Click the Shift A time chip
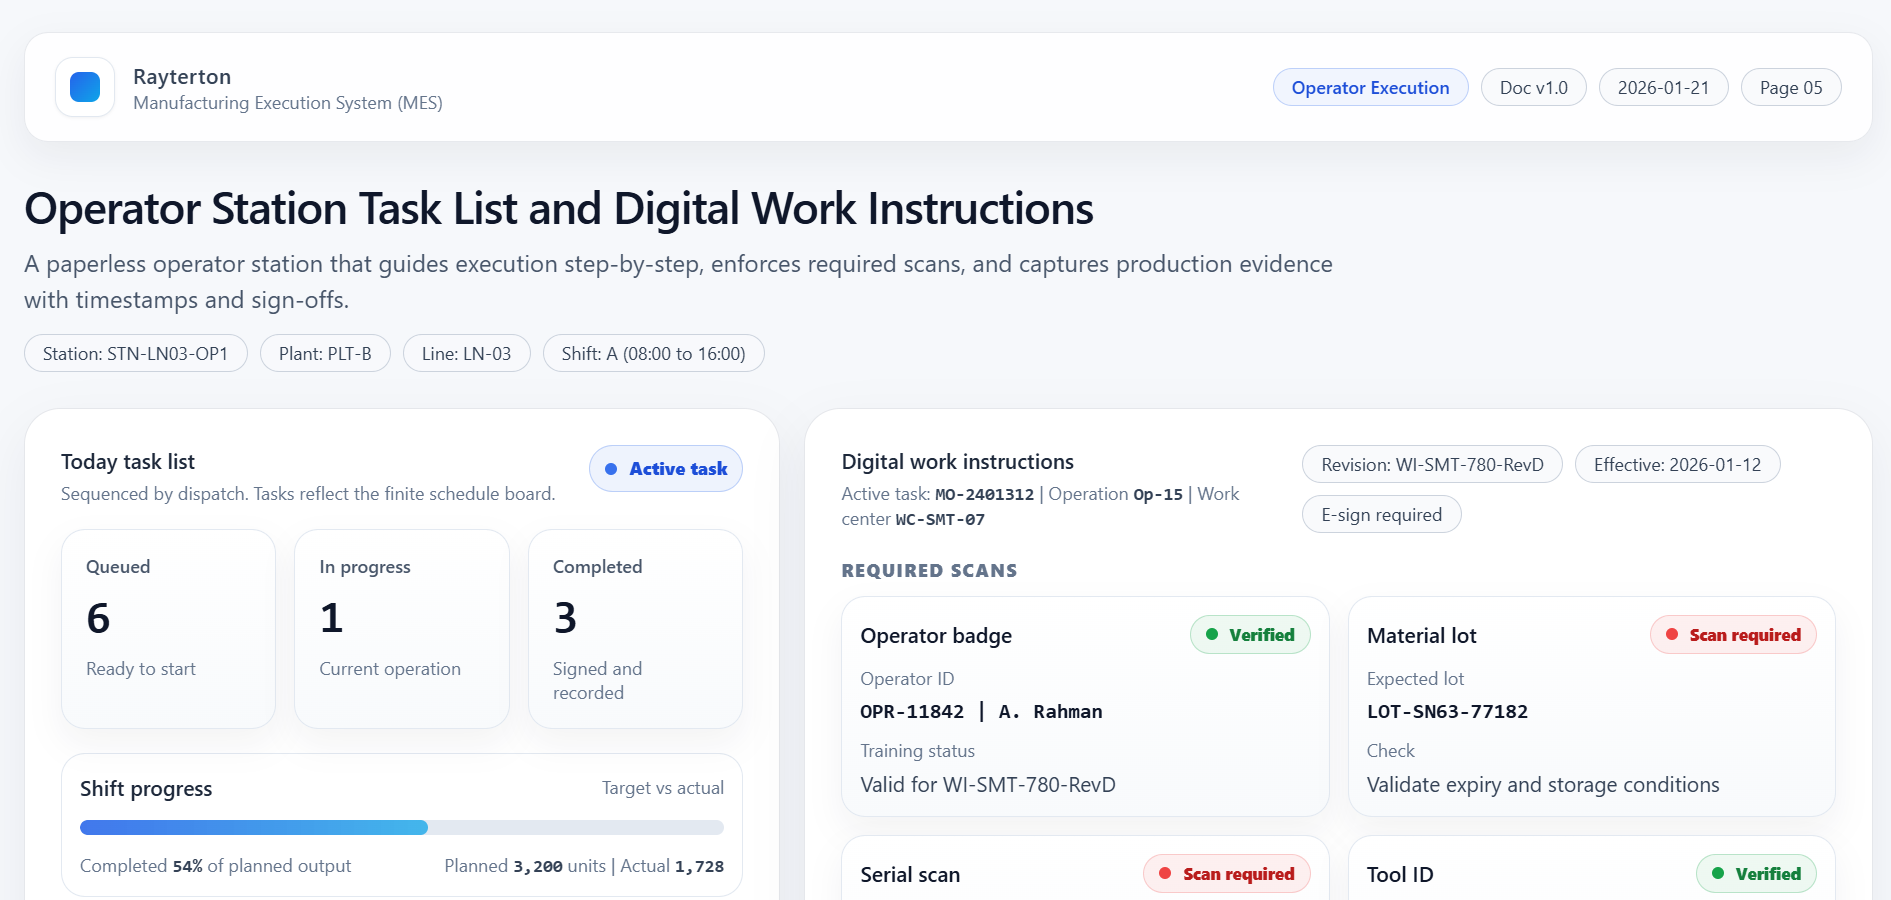The height and width of the screenshot is (900, 1891). coord(653,354)
